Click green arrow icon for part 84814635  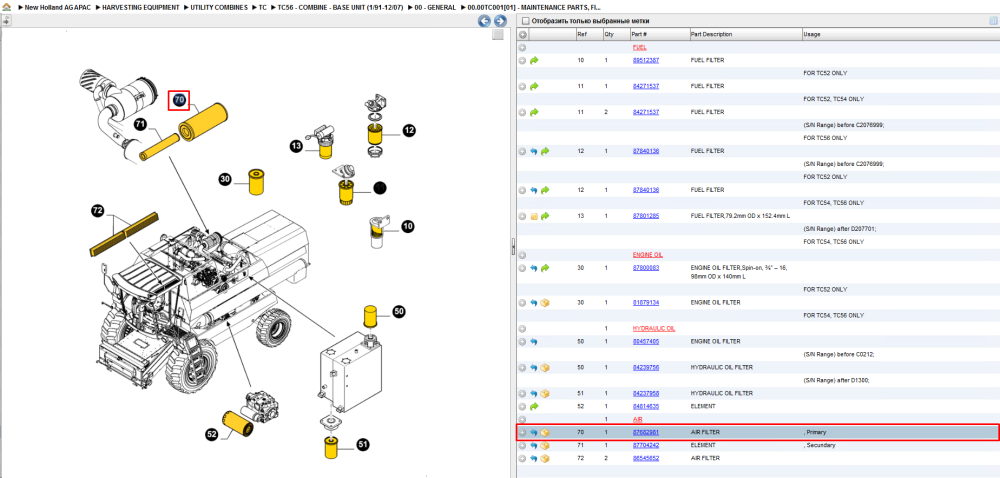[x=534, y=406]
